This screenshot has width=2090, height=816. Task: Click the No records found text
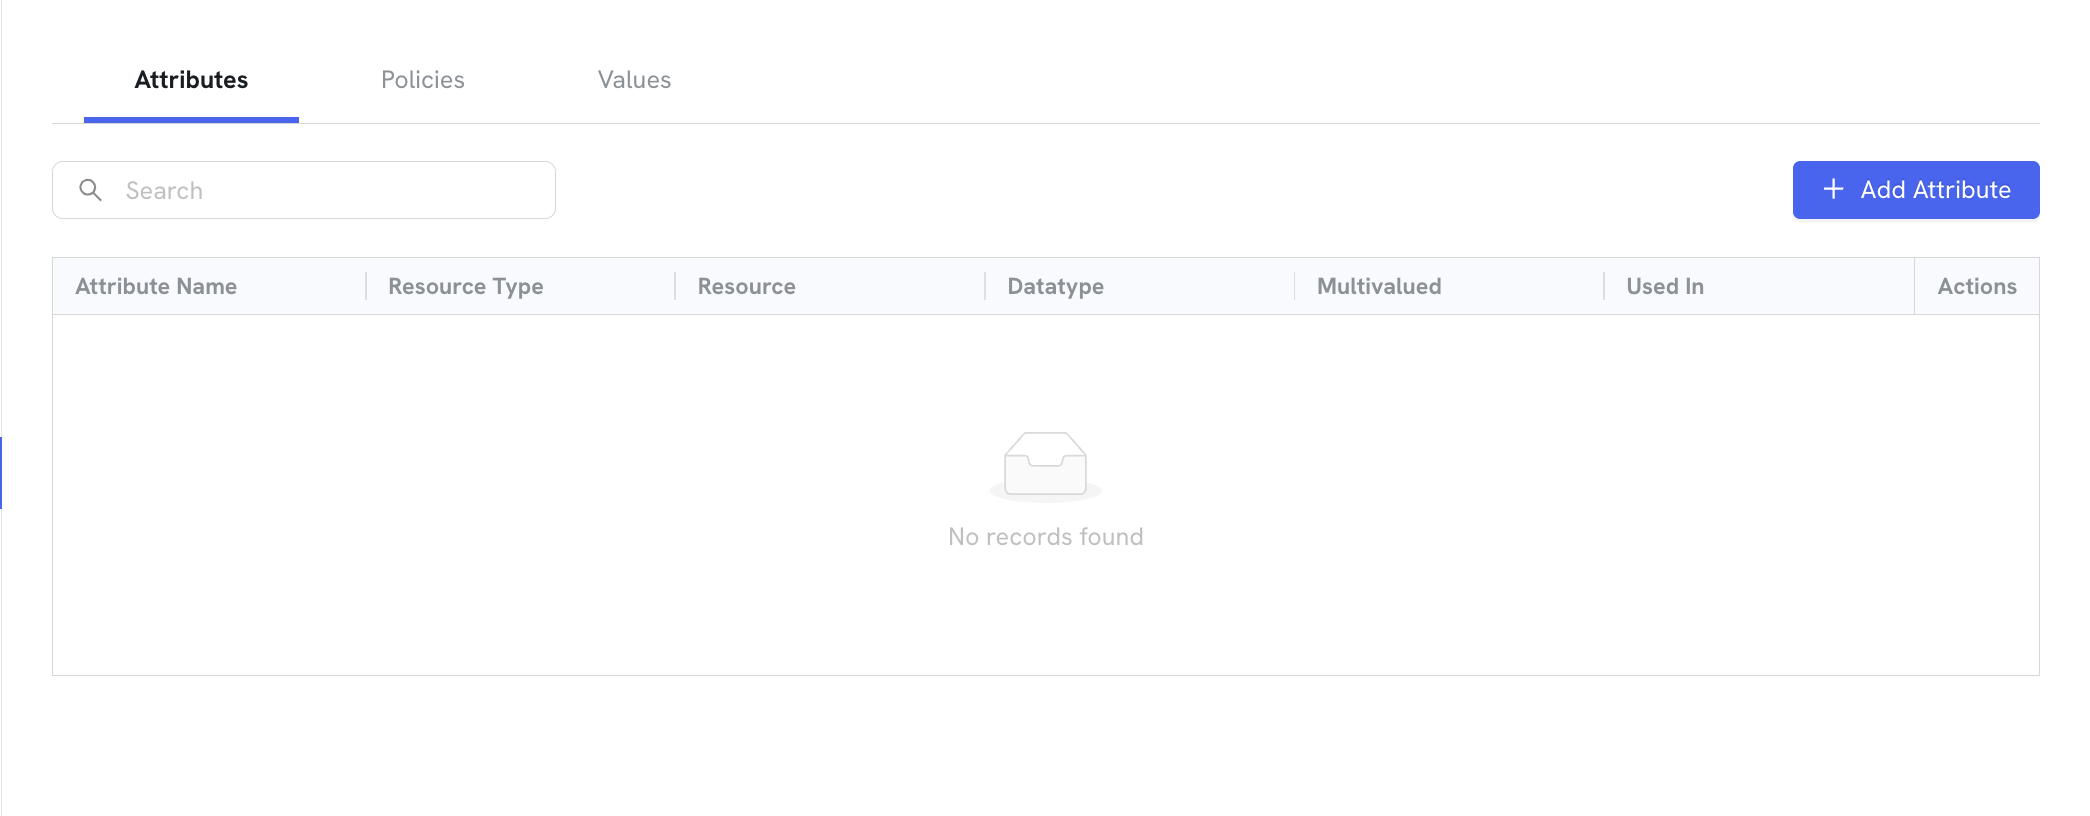(1045, 537)
